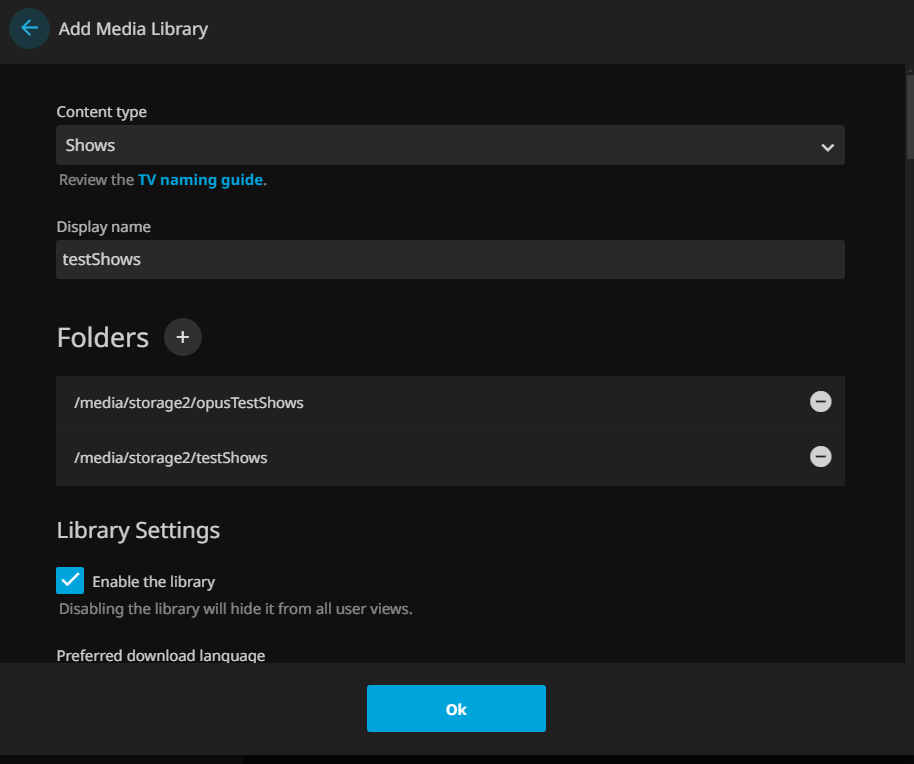Viewport: 914px width, 764px height.
Task: Select the /media/storage2/opusTestShows folder path
Action: (x=188, y=403)
